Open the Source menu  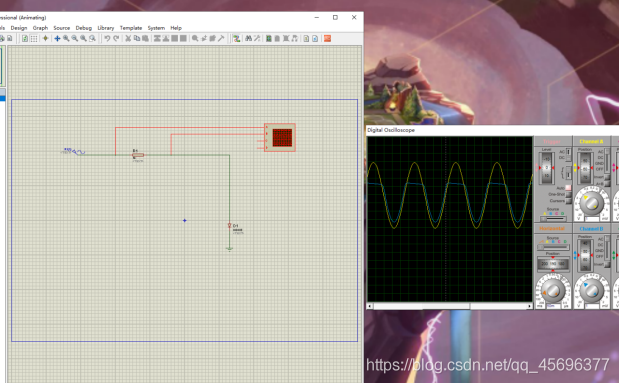(x=61, y=28)
